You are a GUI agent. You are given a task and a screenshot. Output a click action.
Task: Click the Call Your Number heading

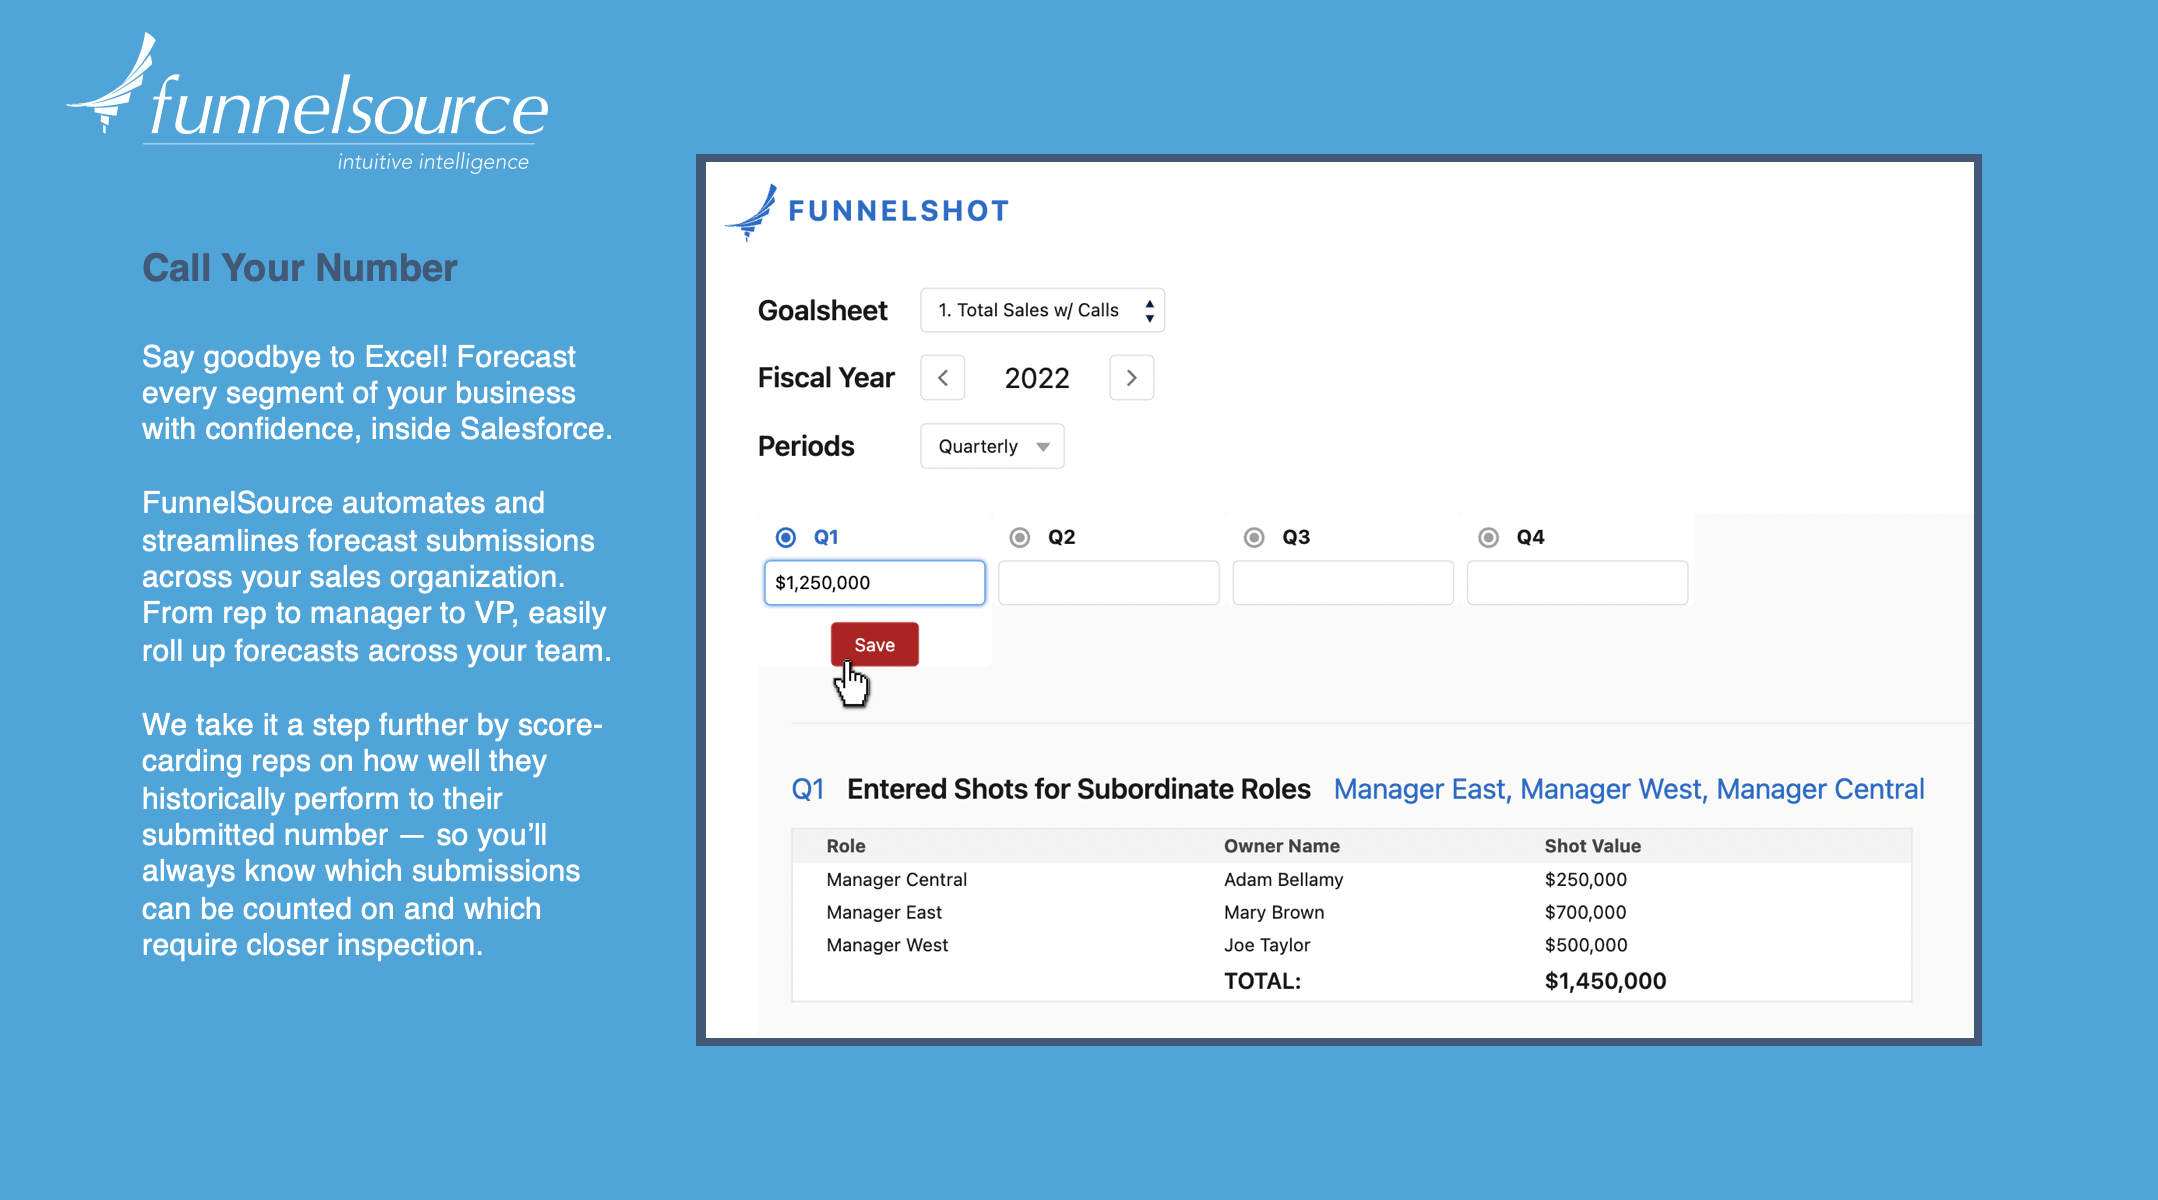pos(300,268)
